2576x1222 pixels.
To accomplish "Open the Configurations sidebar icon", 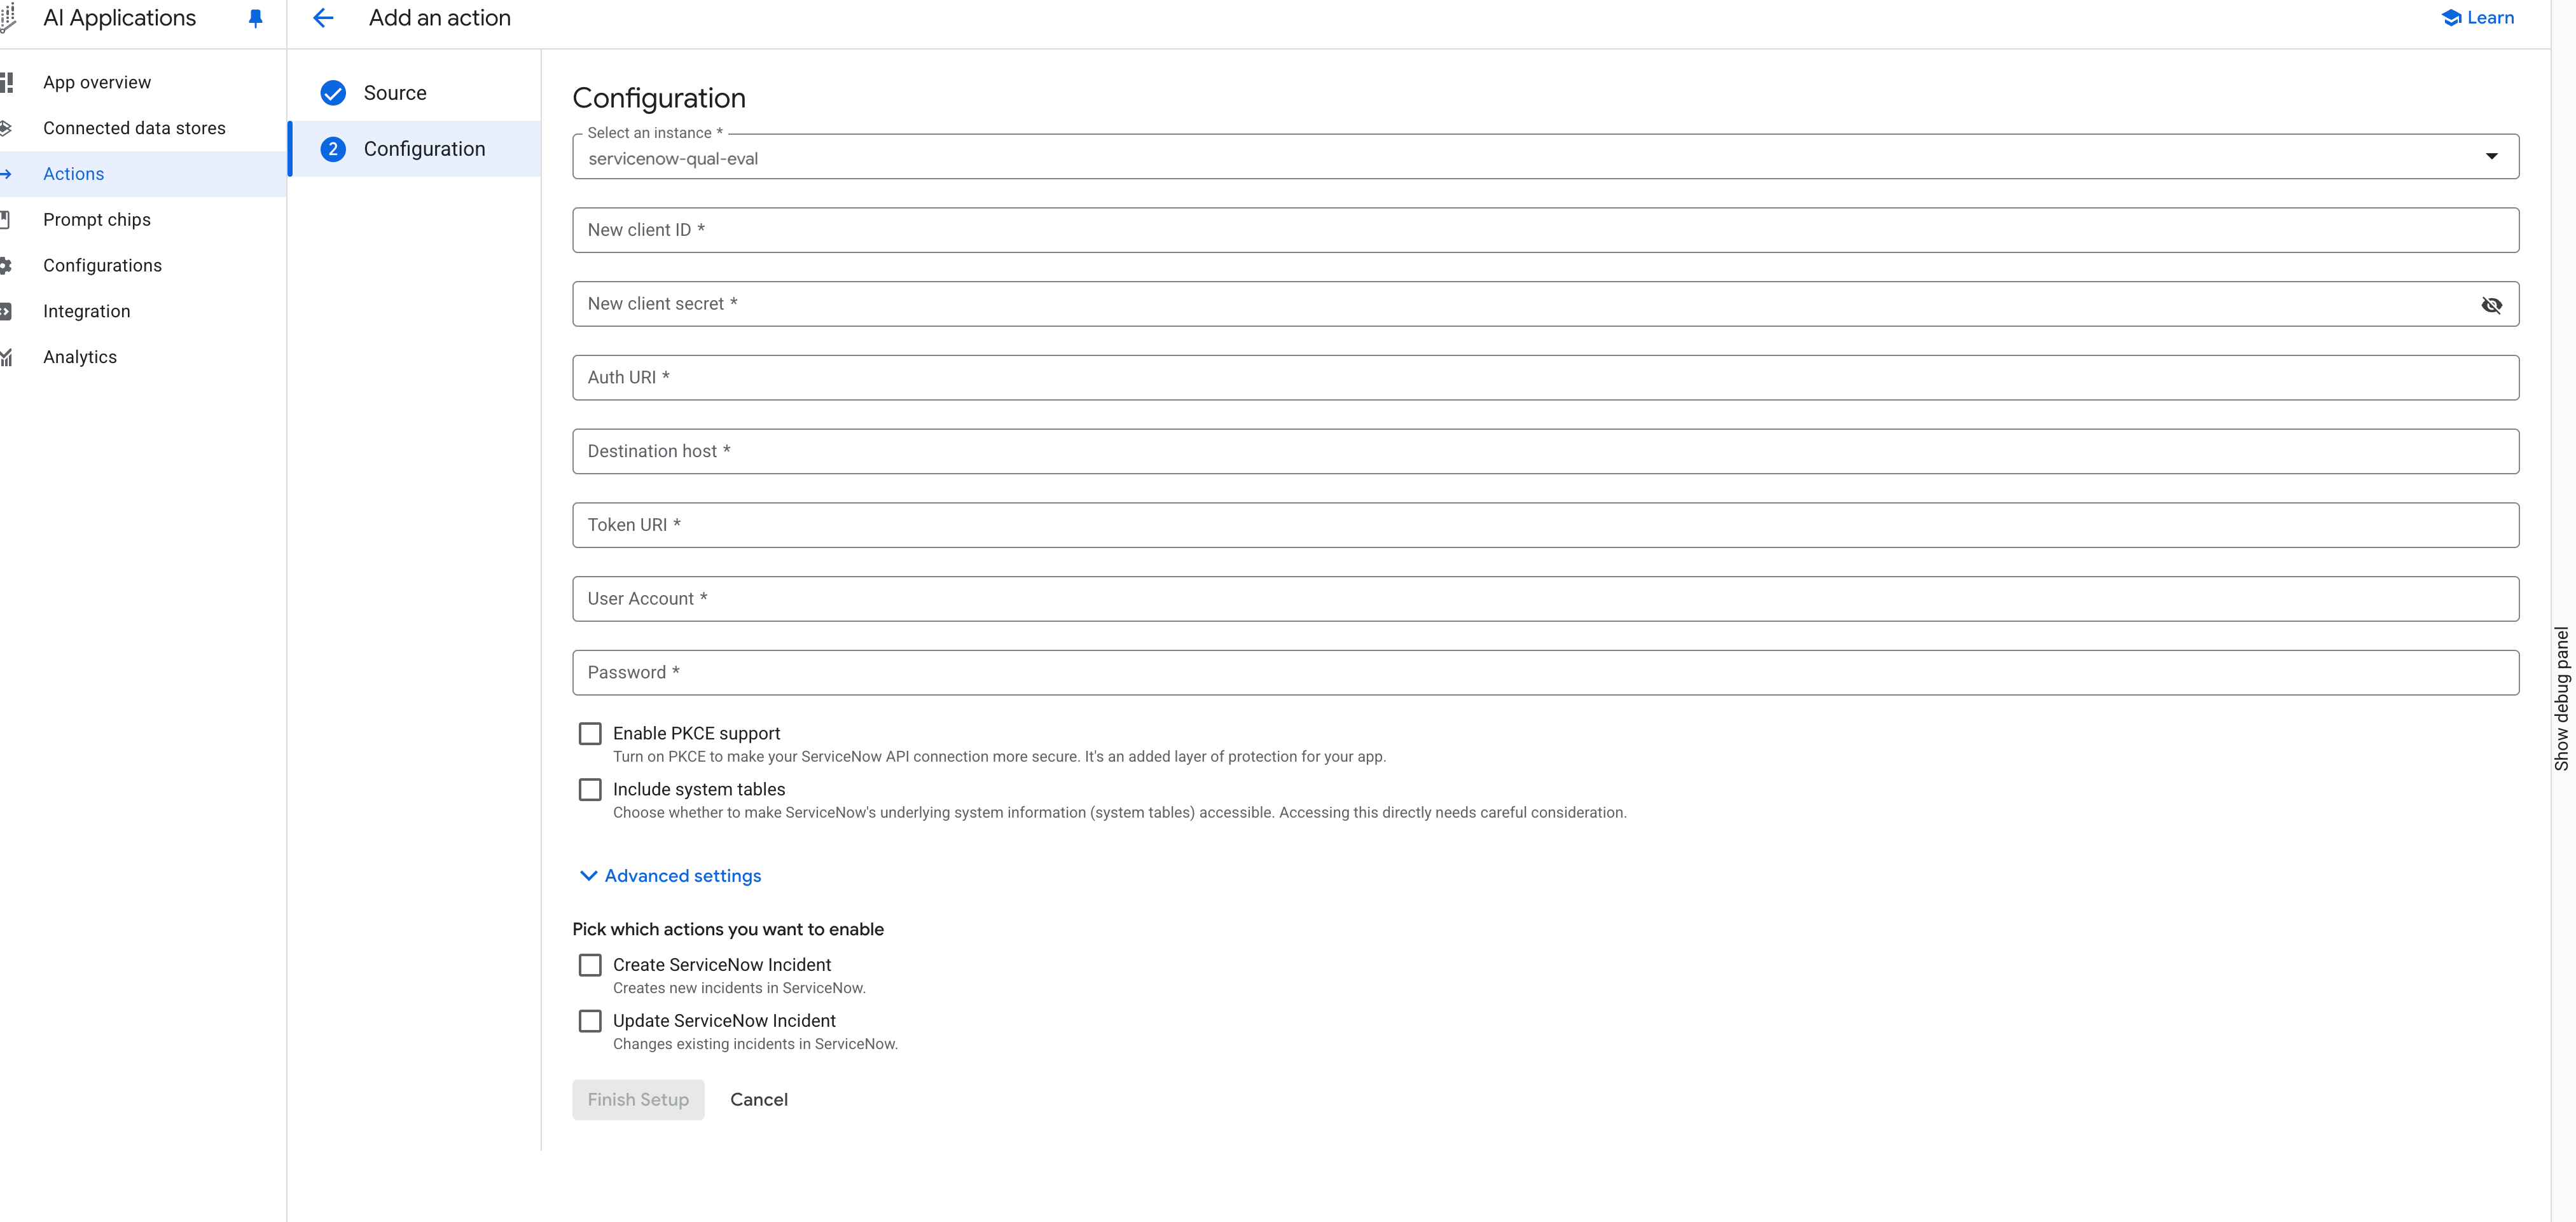I will 8,265.
